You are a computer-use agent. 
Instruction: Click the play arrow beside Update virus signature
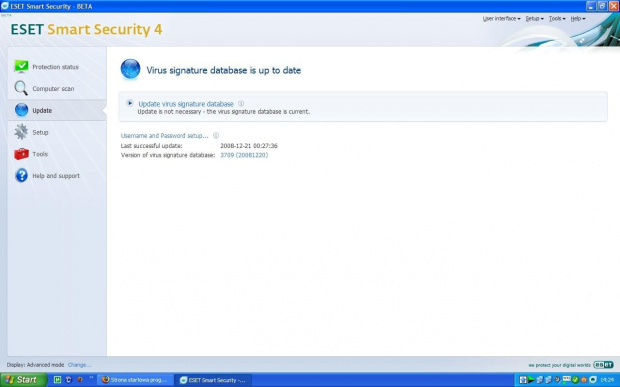(x=129, y=103)
